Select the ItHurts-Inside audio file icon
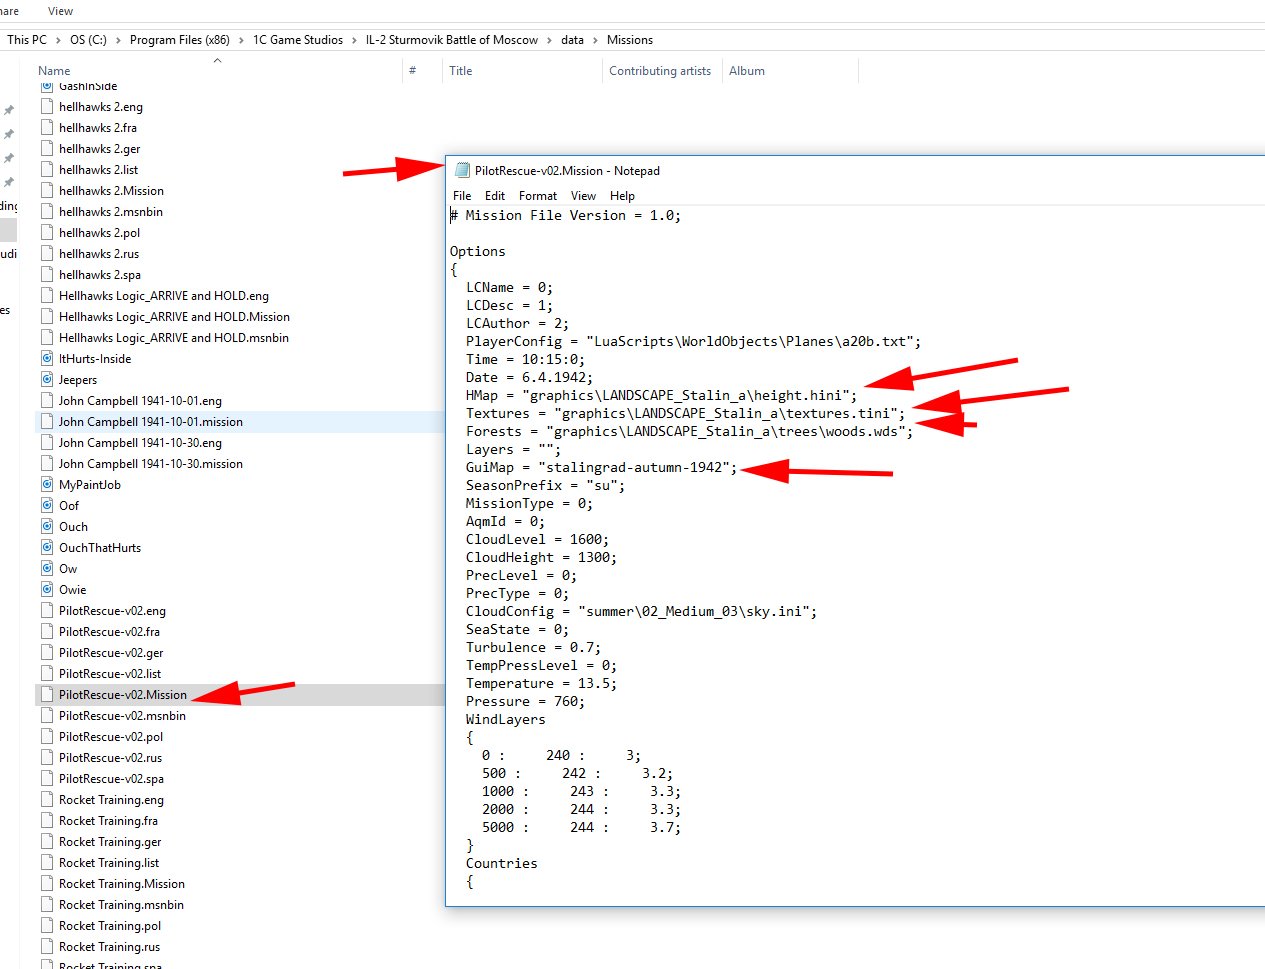This screenshot has height=969, width=1265. pyautogui.click(x=47, y=359)
